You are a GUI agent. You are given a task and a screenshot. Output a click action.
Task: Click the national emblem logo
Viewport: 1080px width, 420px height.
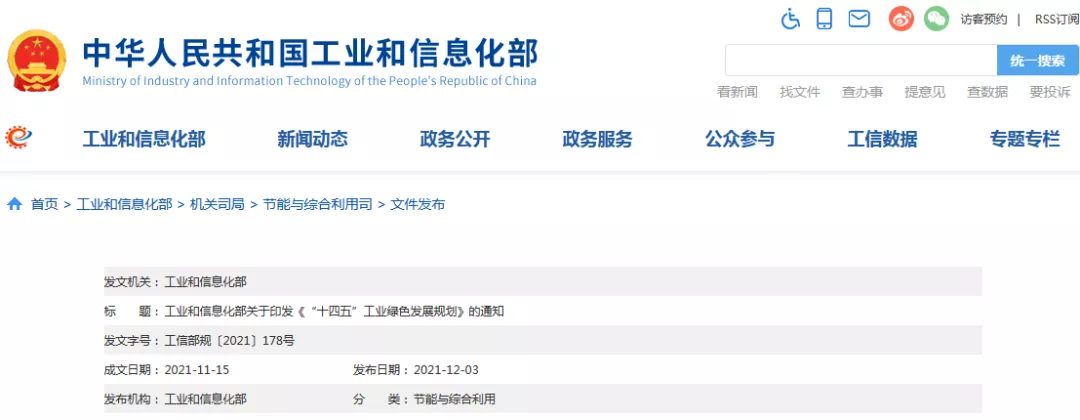(x=39, y=63)
